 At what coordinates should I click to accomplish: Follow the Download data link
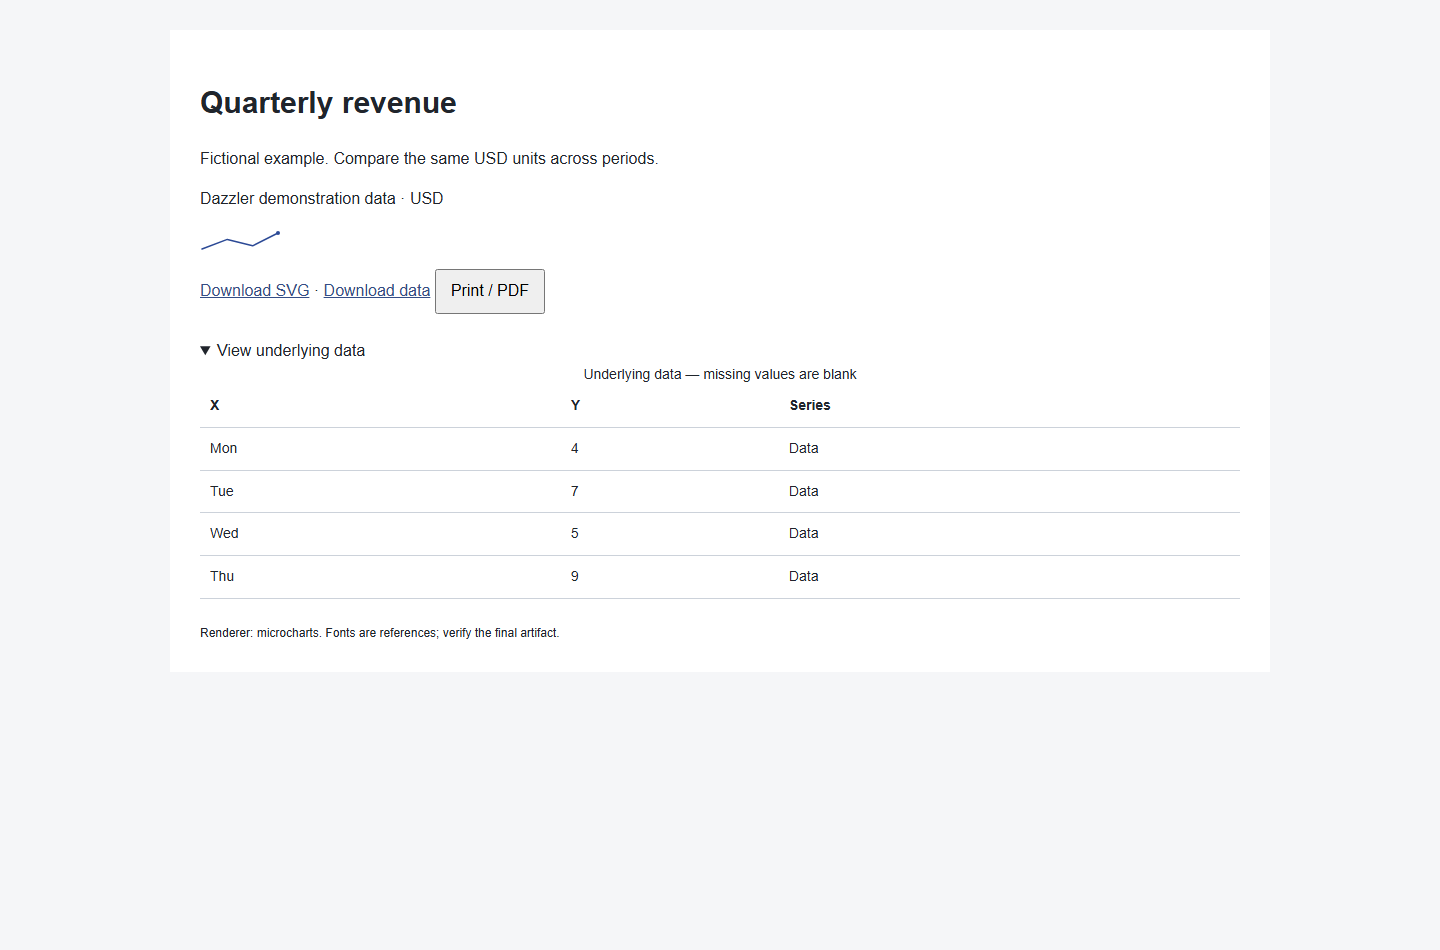(x=377, y=290)
